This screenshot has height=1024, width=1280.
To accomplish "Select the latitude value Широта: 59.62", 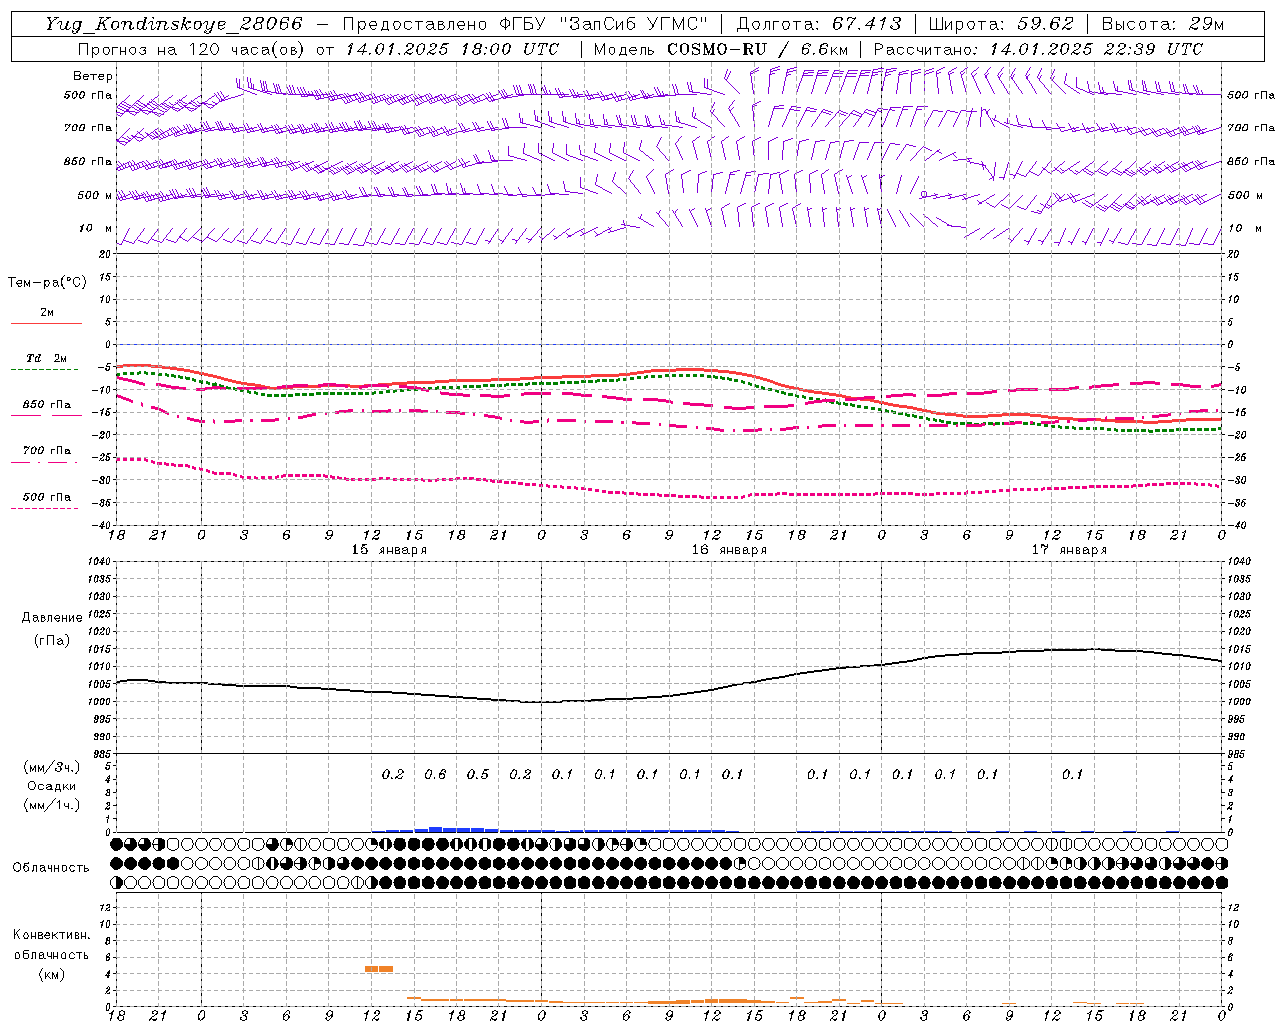I will pos(1001,24).
